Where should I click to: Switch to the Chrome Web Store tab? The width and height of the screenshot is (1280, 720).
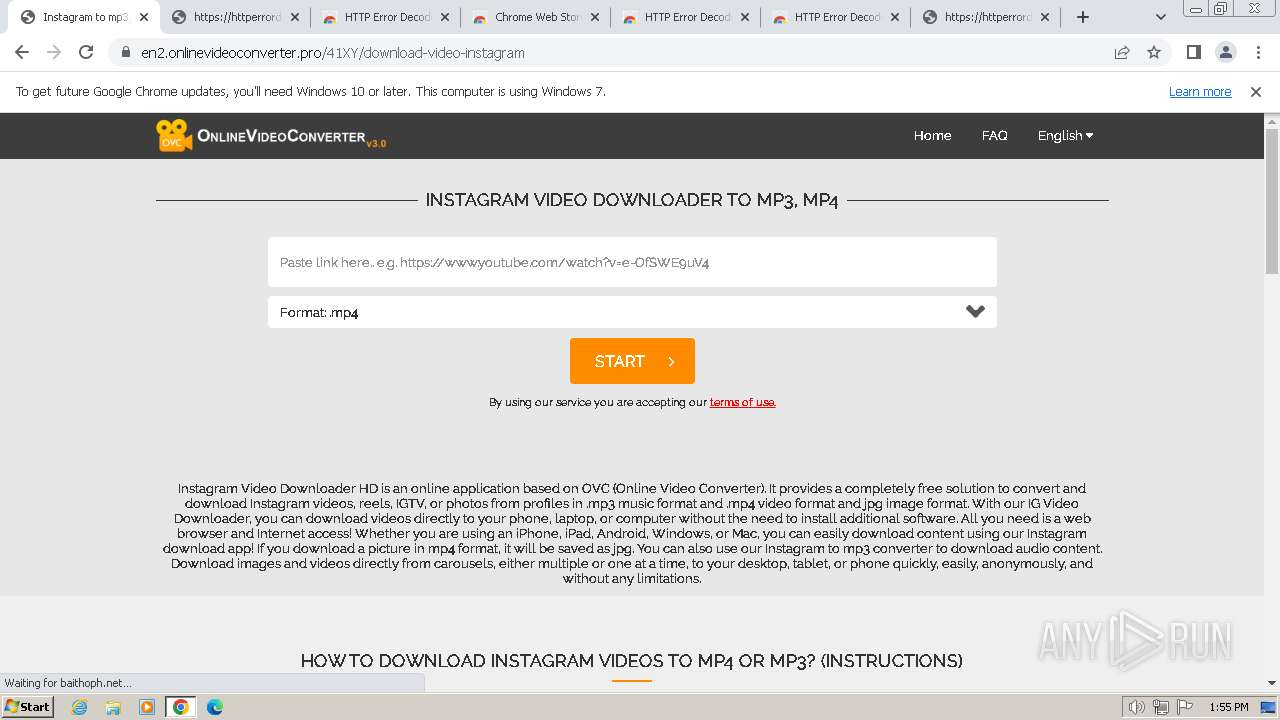(x=534, y=17)
